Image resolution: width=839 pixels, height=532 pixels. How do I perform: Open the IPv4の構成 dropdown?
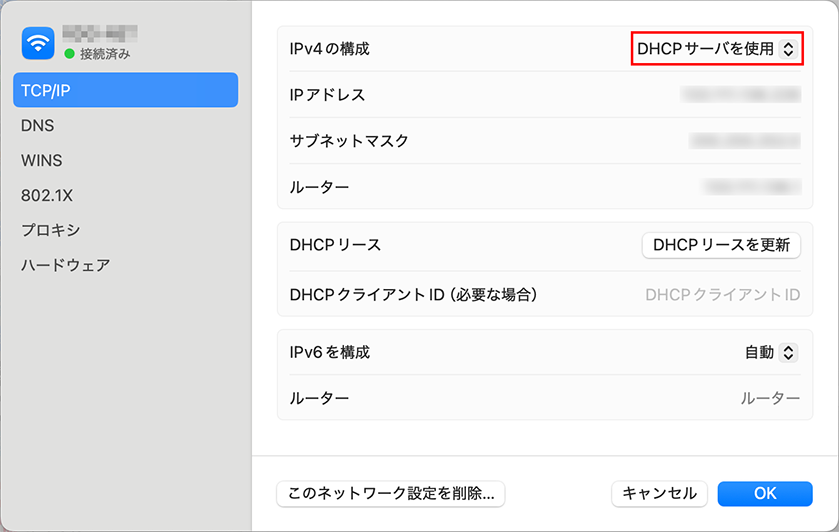point(717,48)
